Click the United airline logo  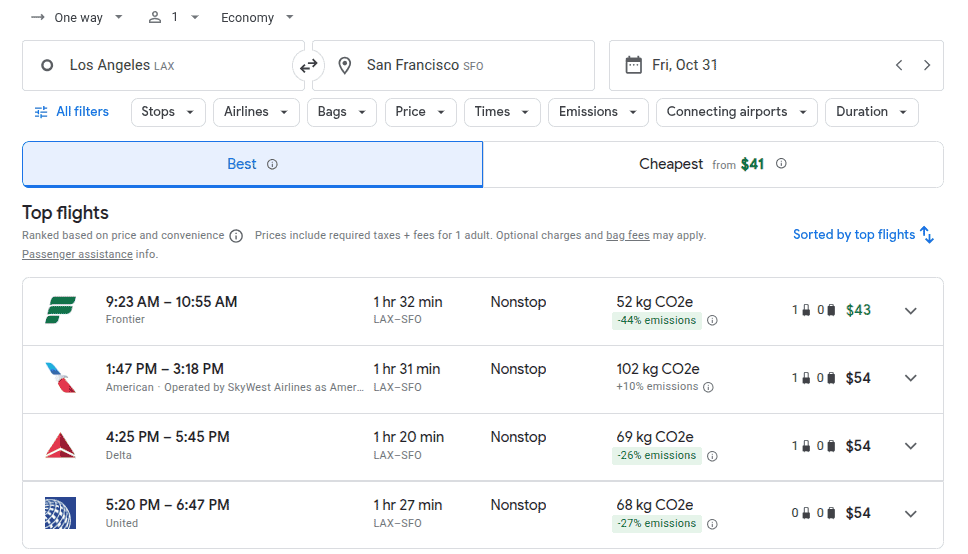click(60, 513)
